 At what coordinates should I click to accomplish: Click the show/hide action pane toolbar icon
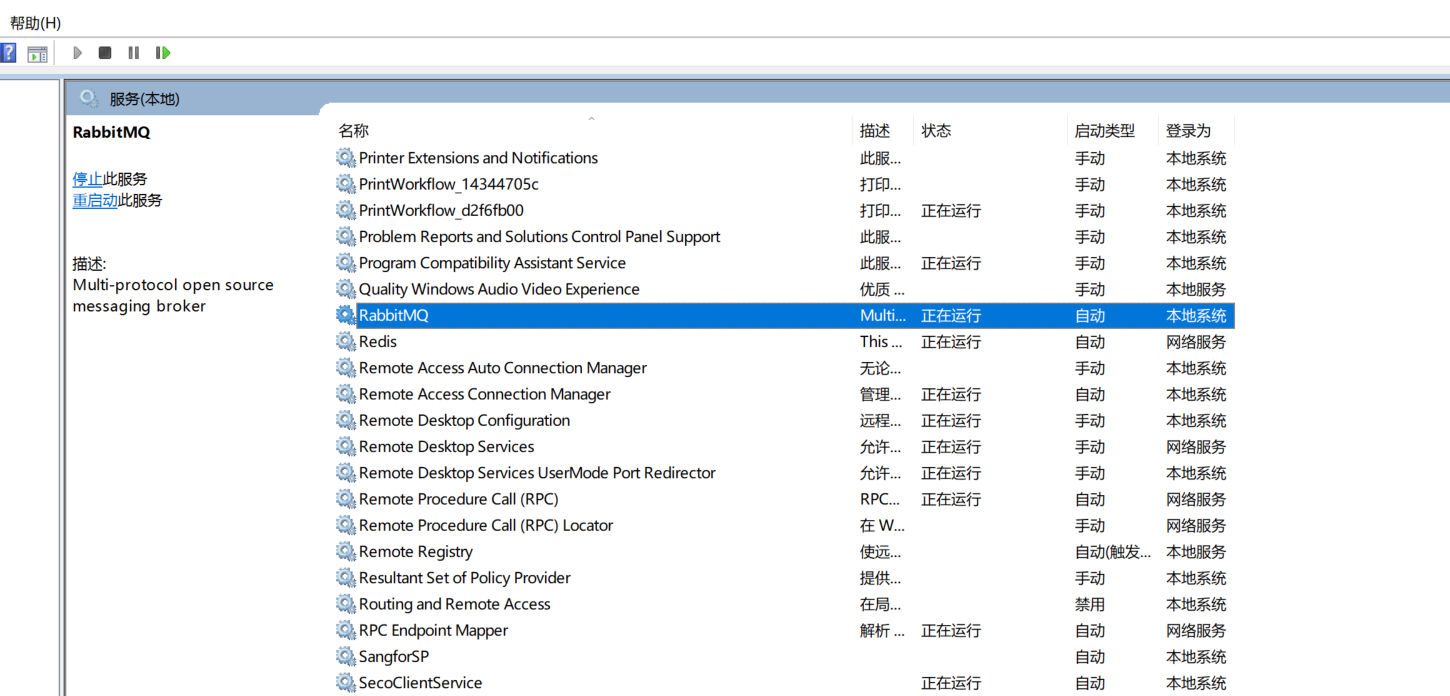click(x=37, y=54)
